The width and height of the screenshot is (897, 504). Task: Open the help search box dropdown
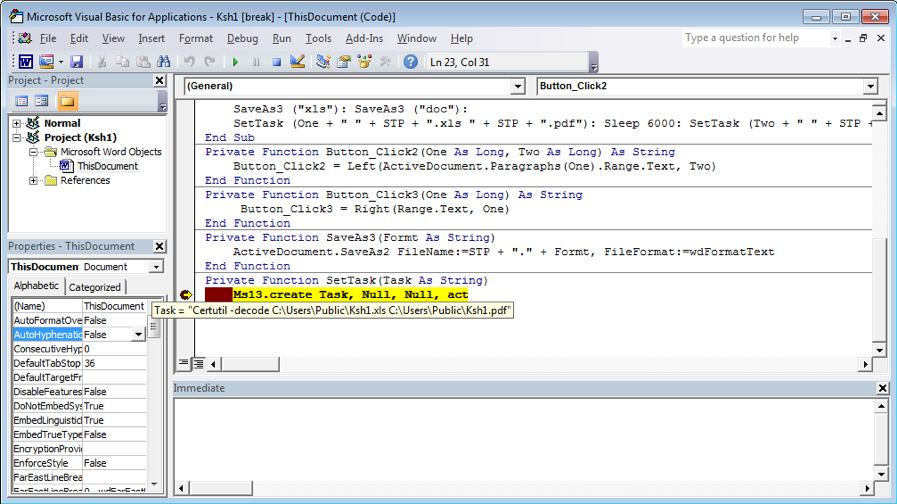click(835, 39)
